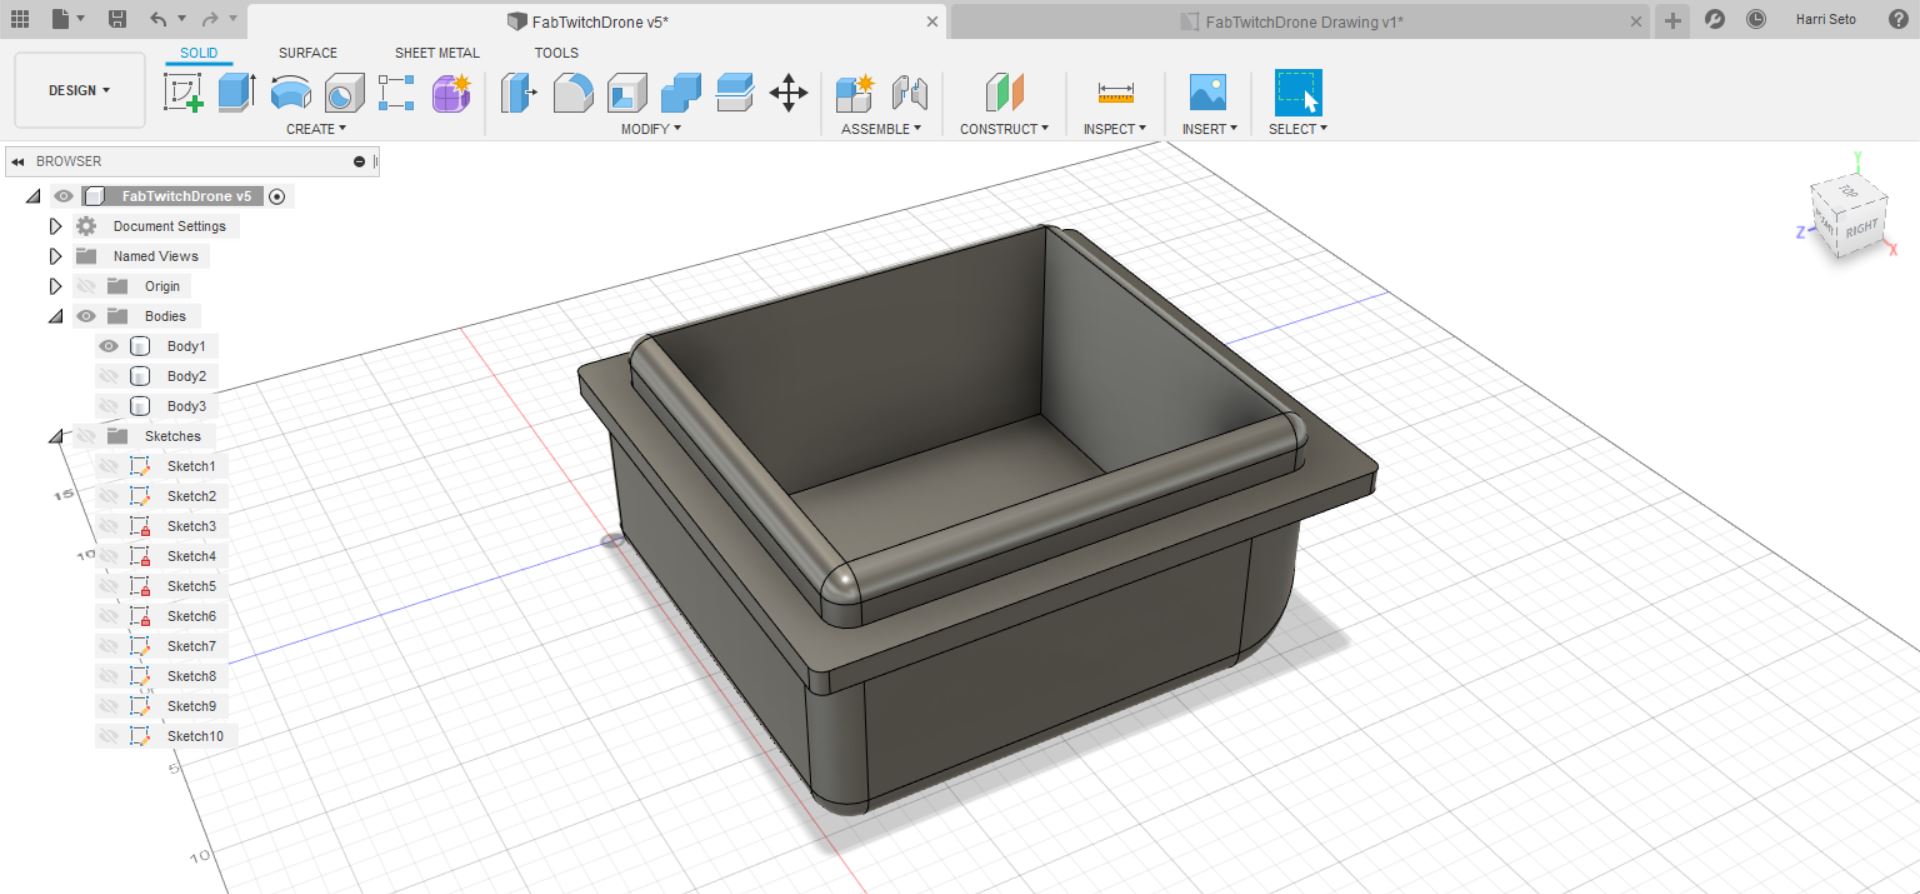Open the DESIGN workspace dropdown

point(79,90)
